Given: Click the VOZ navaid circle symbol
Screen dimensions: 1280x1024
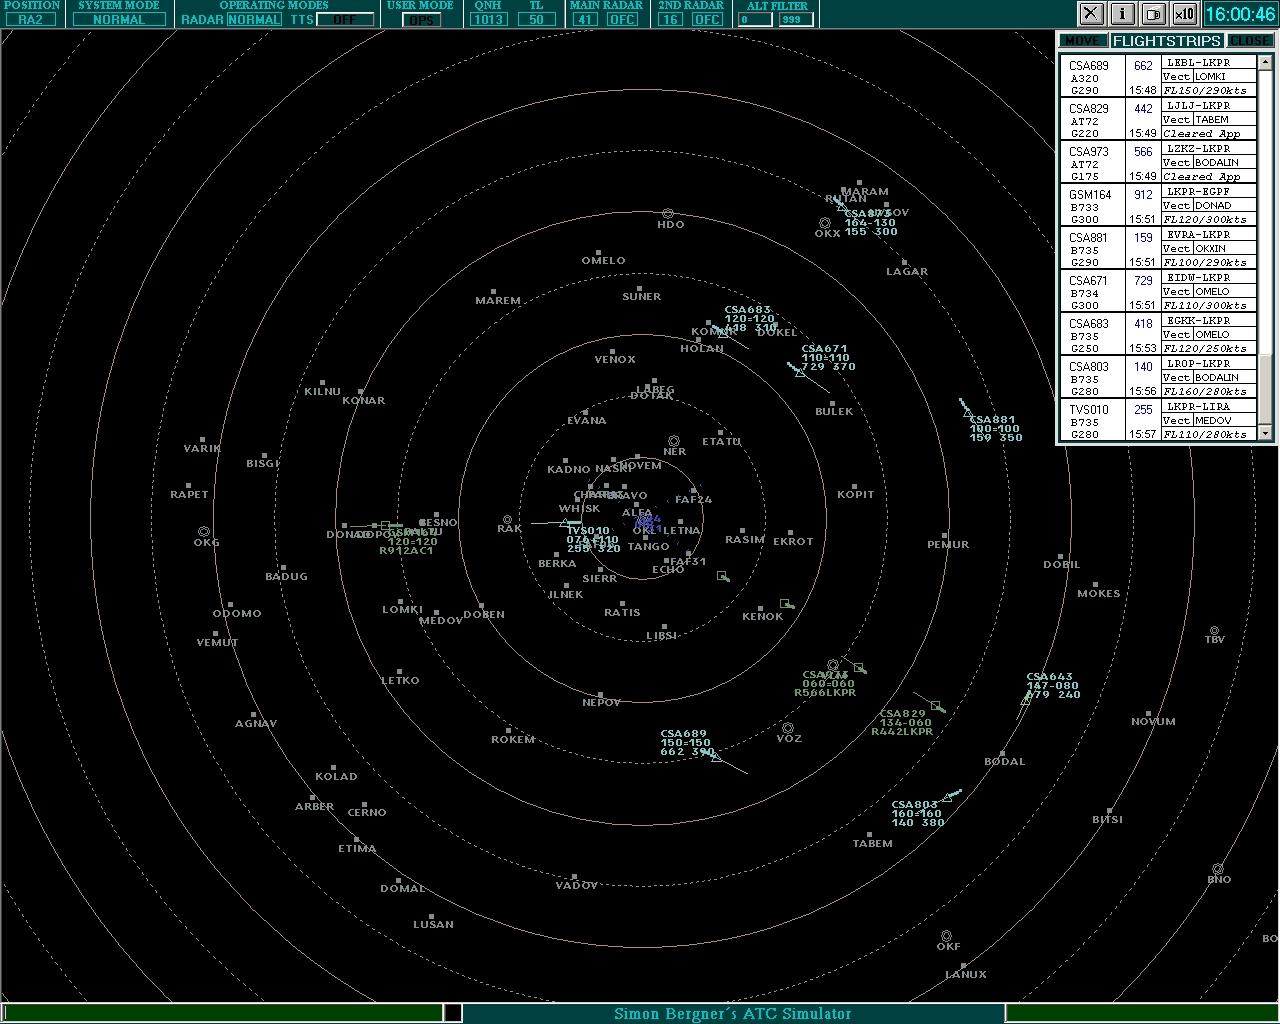Looking at the screenshot, I should coord(788,728).
